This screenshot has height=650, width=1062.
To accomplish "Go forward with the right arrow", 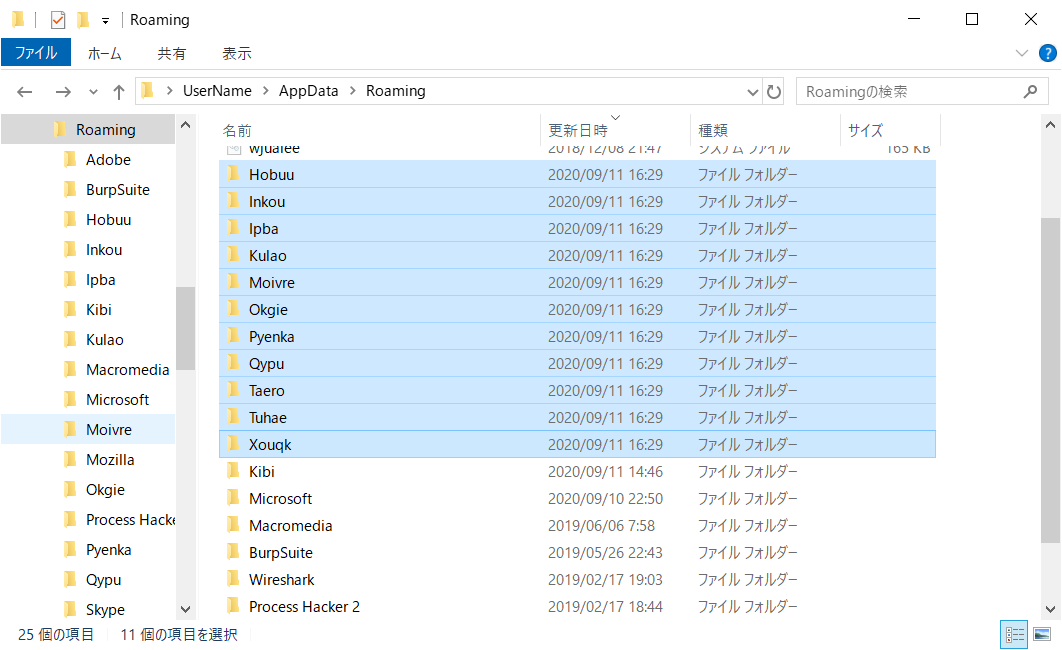I will (x=63, y=91).
